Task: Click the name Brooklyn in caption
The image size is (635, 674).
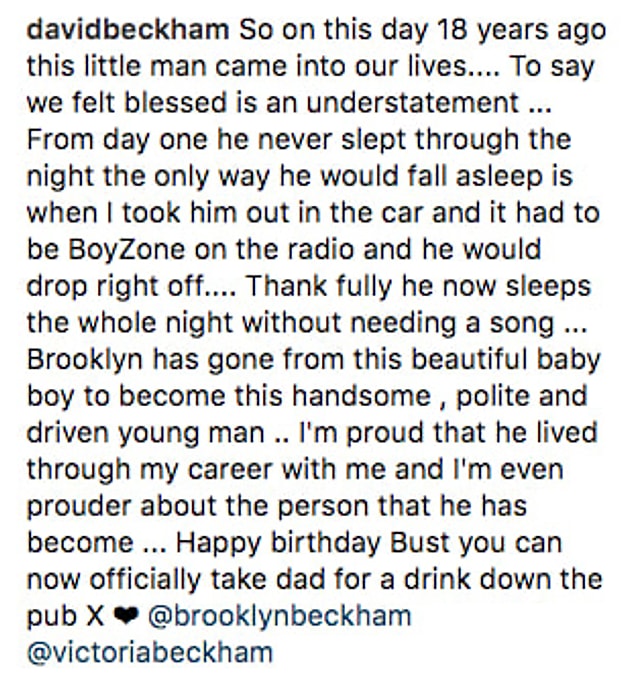Action: [85, 360]
